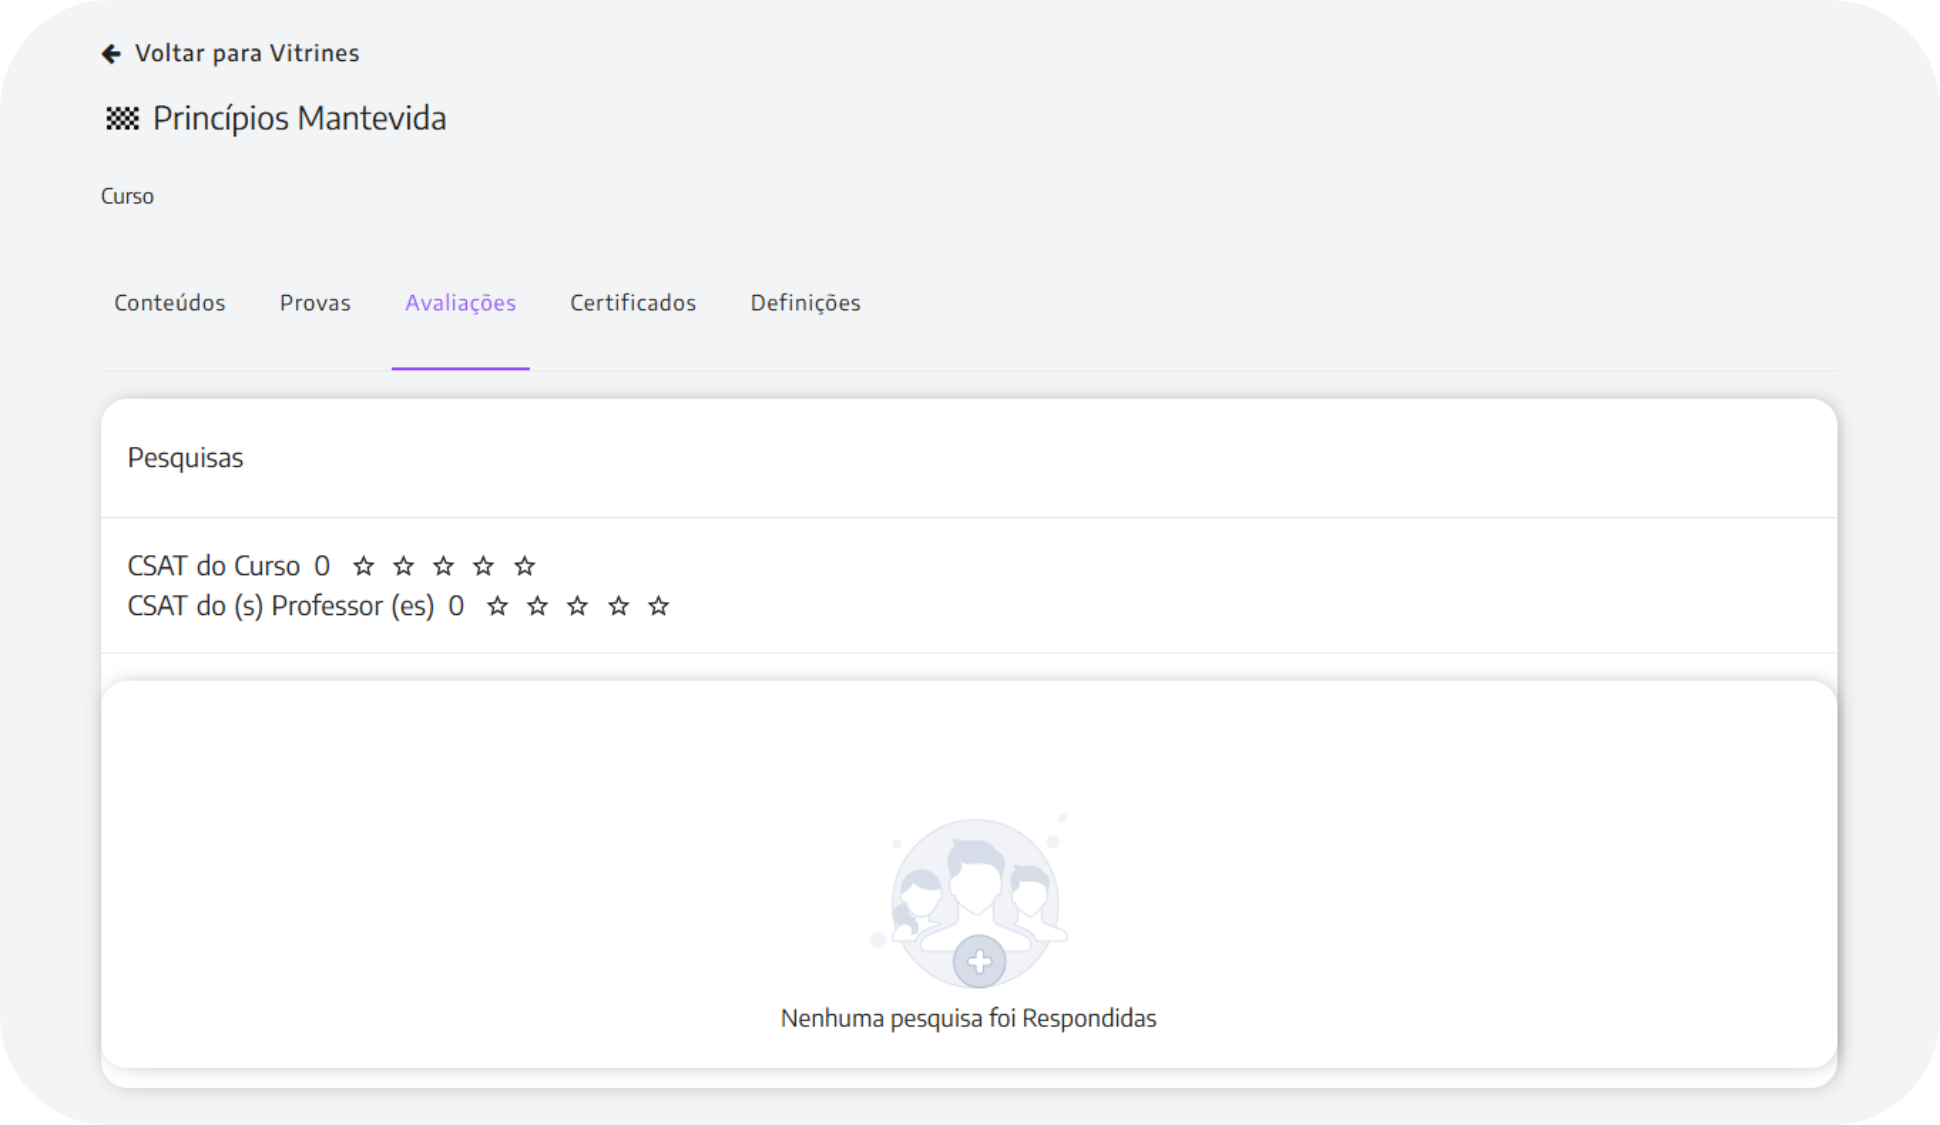Click third star of CSAT do Curso
This screenshot has height=1125, width=1940.
444,567
